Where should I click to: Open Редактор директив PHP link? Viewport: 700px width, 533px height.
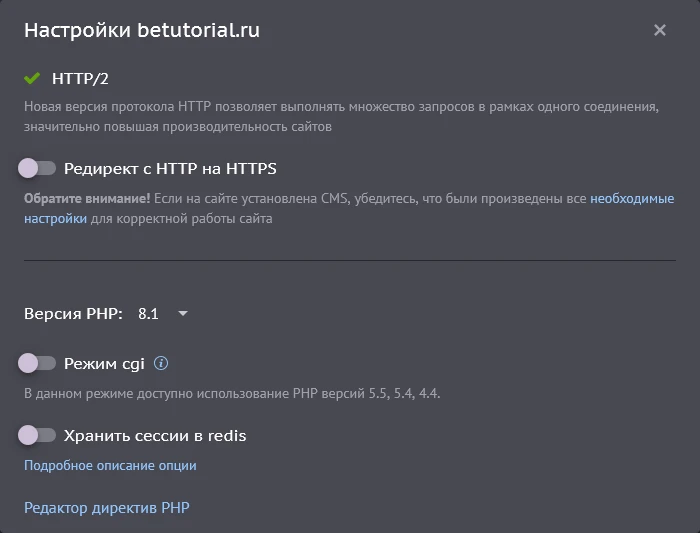[107, 508]
